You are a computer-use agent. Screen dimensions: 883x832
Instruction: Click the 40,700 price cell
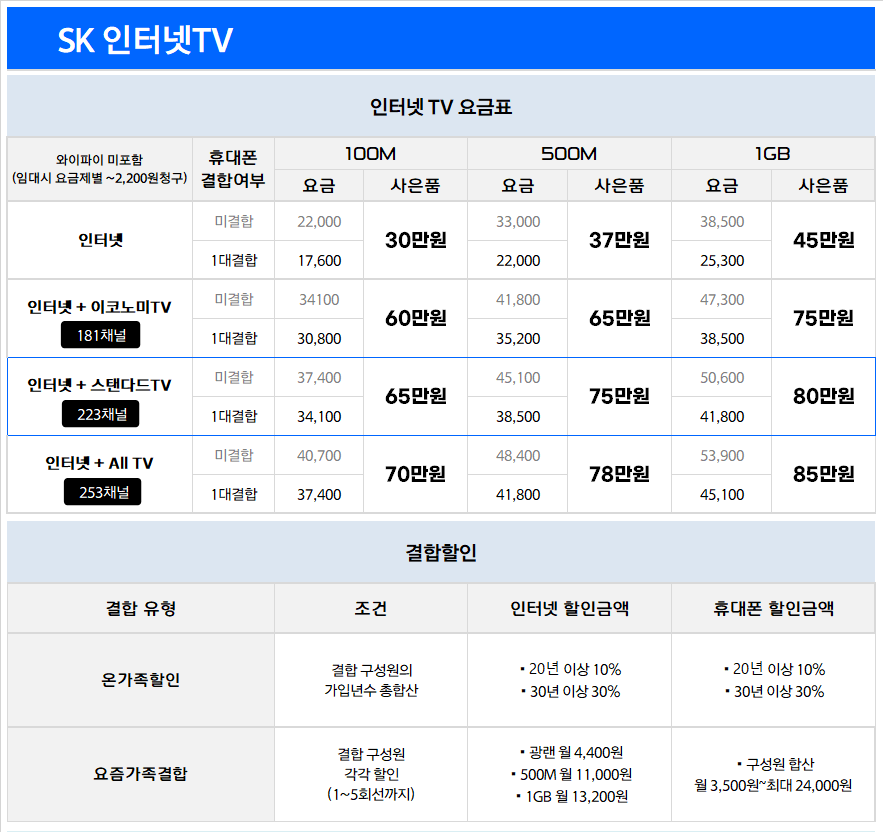pos(319,456)
